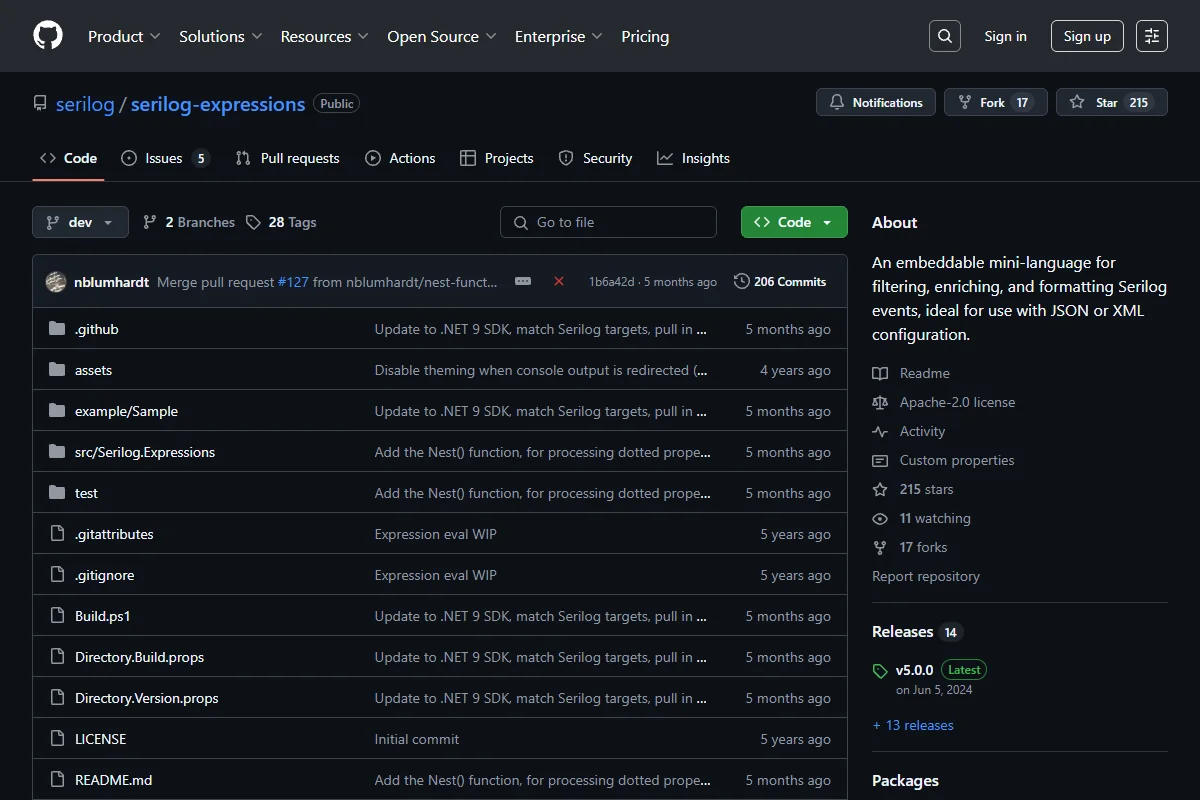The image size is (1200, 800).
Task: Click the failed status red X icon
Action: (x=559, y=282)
